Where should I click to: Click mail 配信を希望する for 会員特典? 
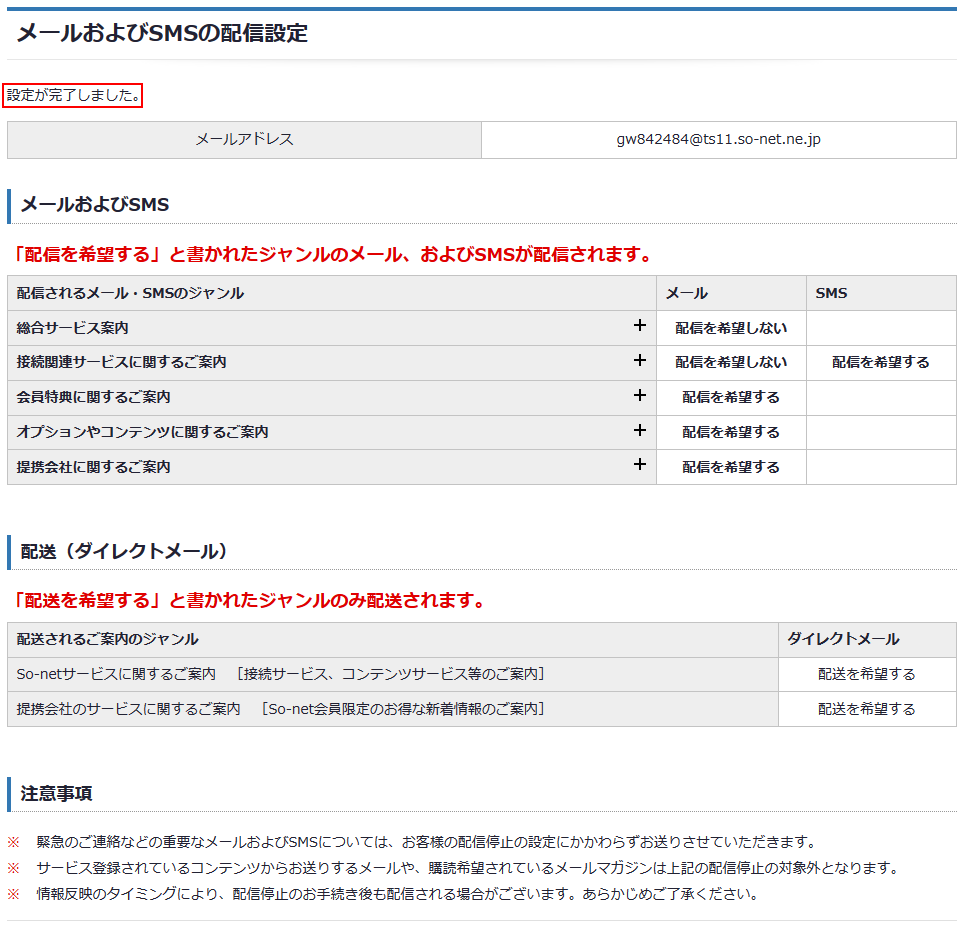[730, 398]
